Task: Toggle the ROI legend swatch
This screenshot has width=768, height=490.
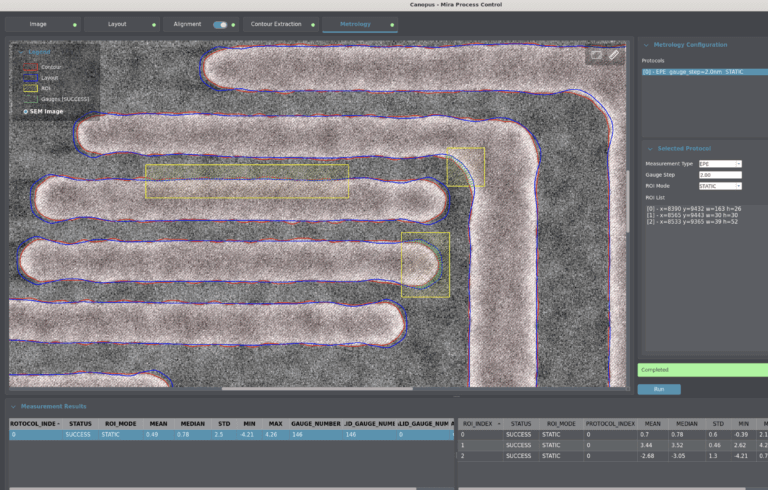Action: point(30,88)
